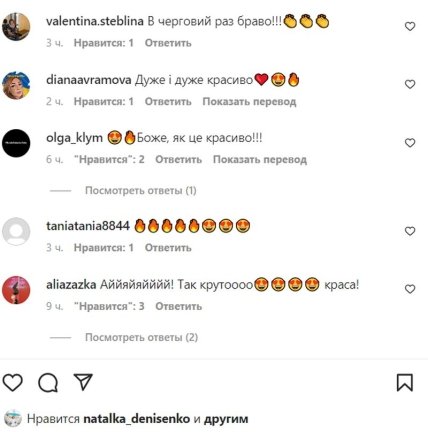
Task: Open the comment bubble icon
Action: pyautogui.click(x=48, y=383)
